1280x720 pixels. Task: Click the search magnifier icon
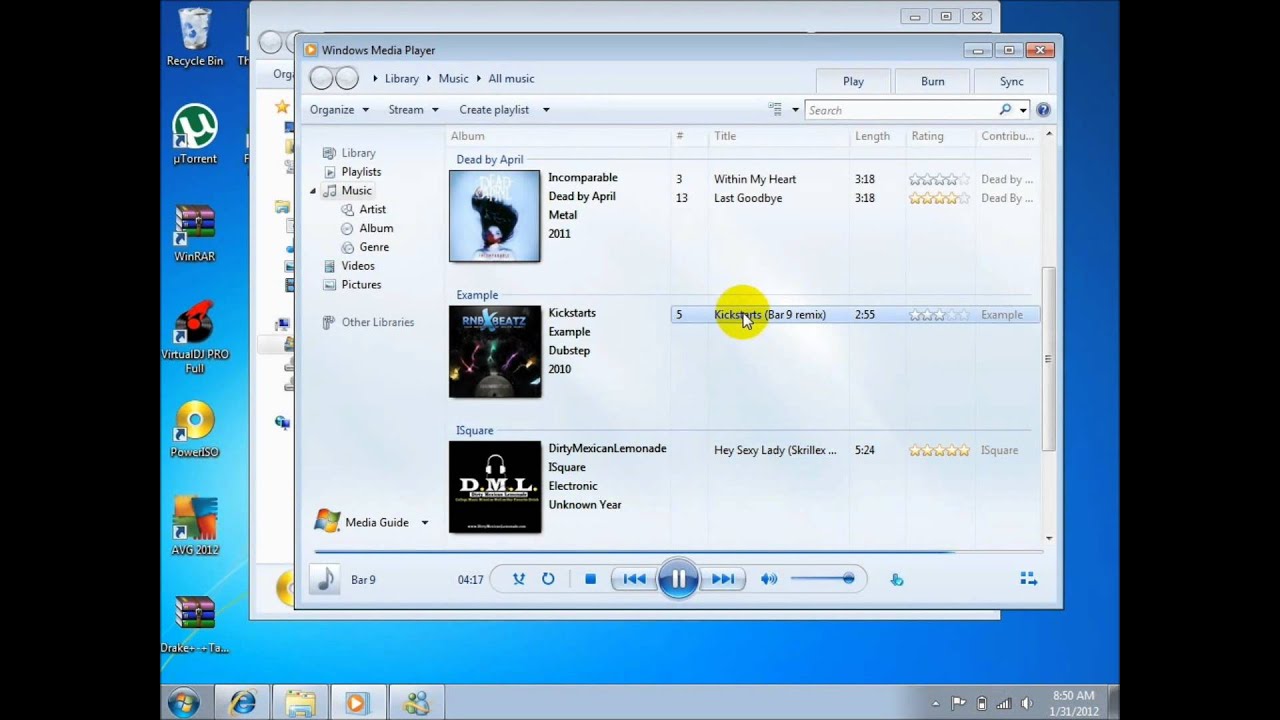pos(1005,110)
